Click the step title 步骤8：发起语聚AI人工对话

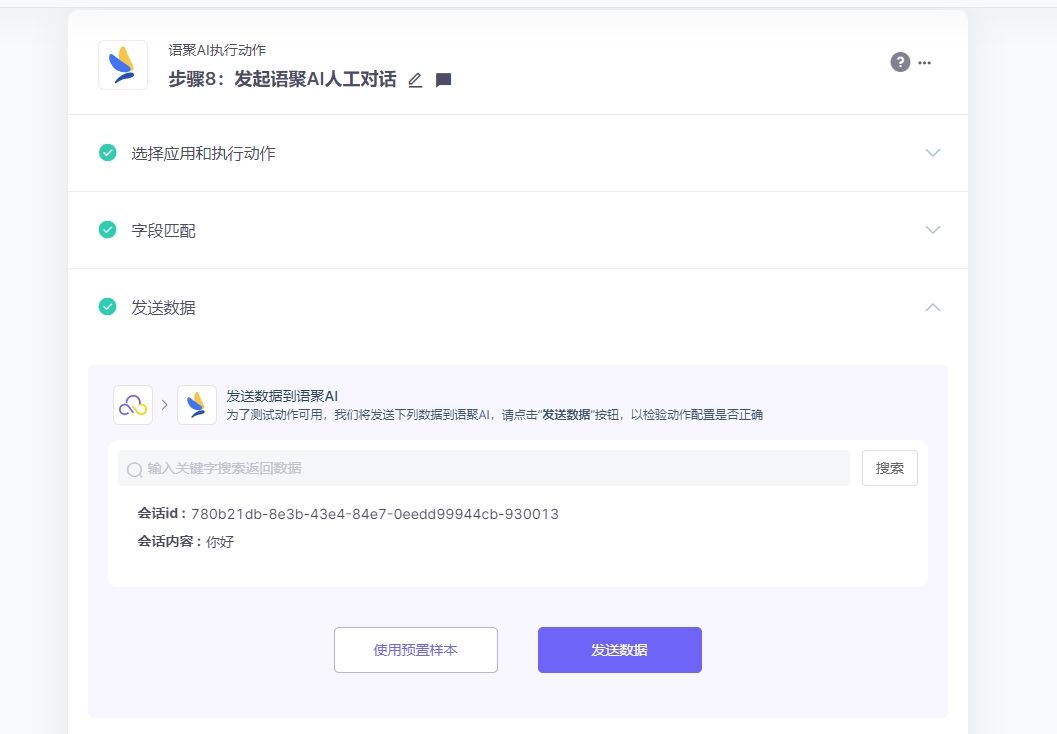pos(282,80)
